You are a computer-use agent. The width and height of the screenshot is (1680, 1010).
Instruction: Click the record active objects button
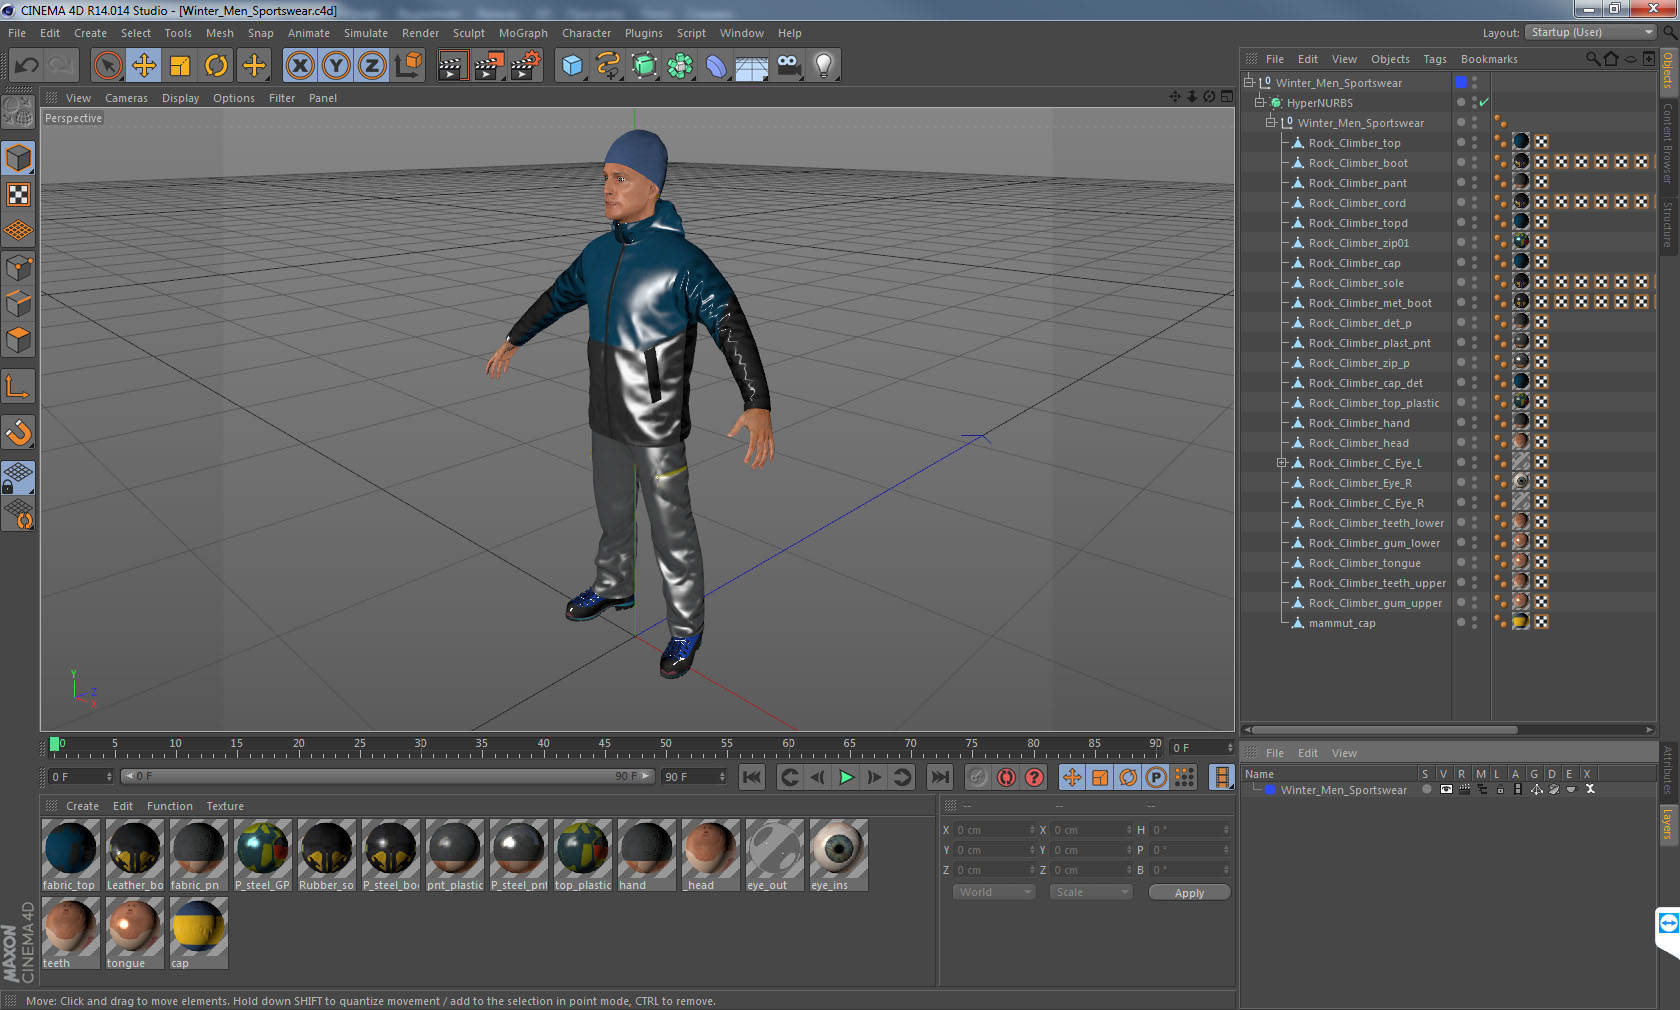click(x=978, y=777)
